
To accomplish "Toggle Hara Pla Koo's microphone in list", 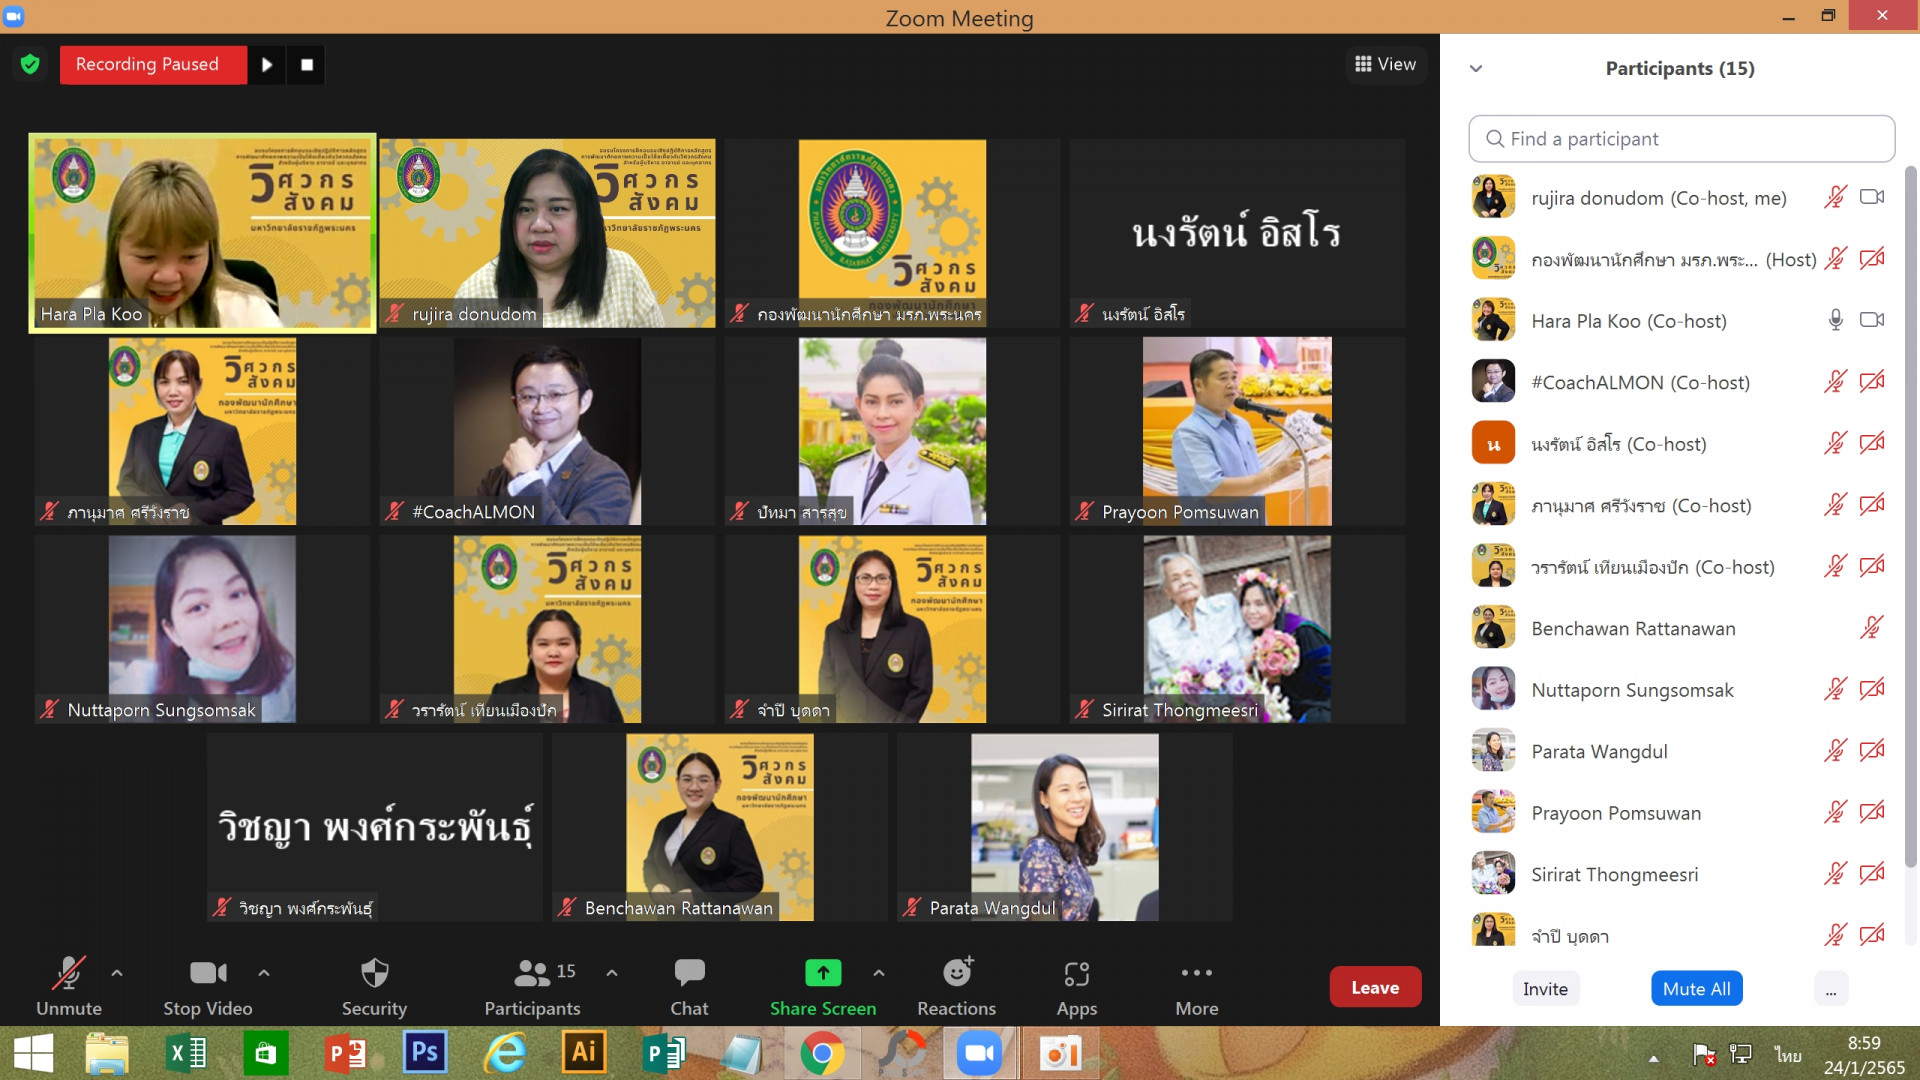I will [x=1835, y=321].
